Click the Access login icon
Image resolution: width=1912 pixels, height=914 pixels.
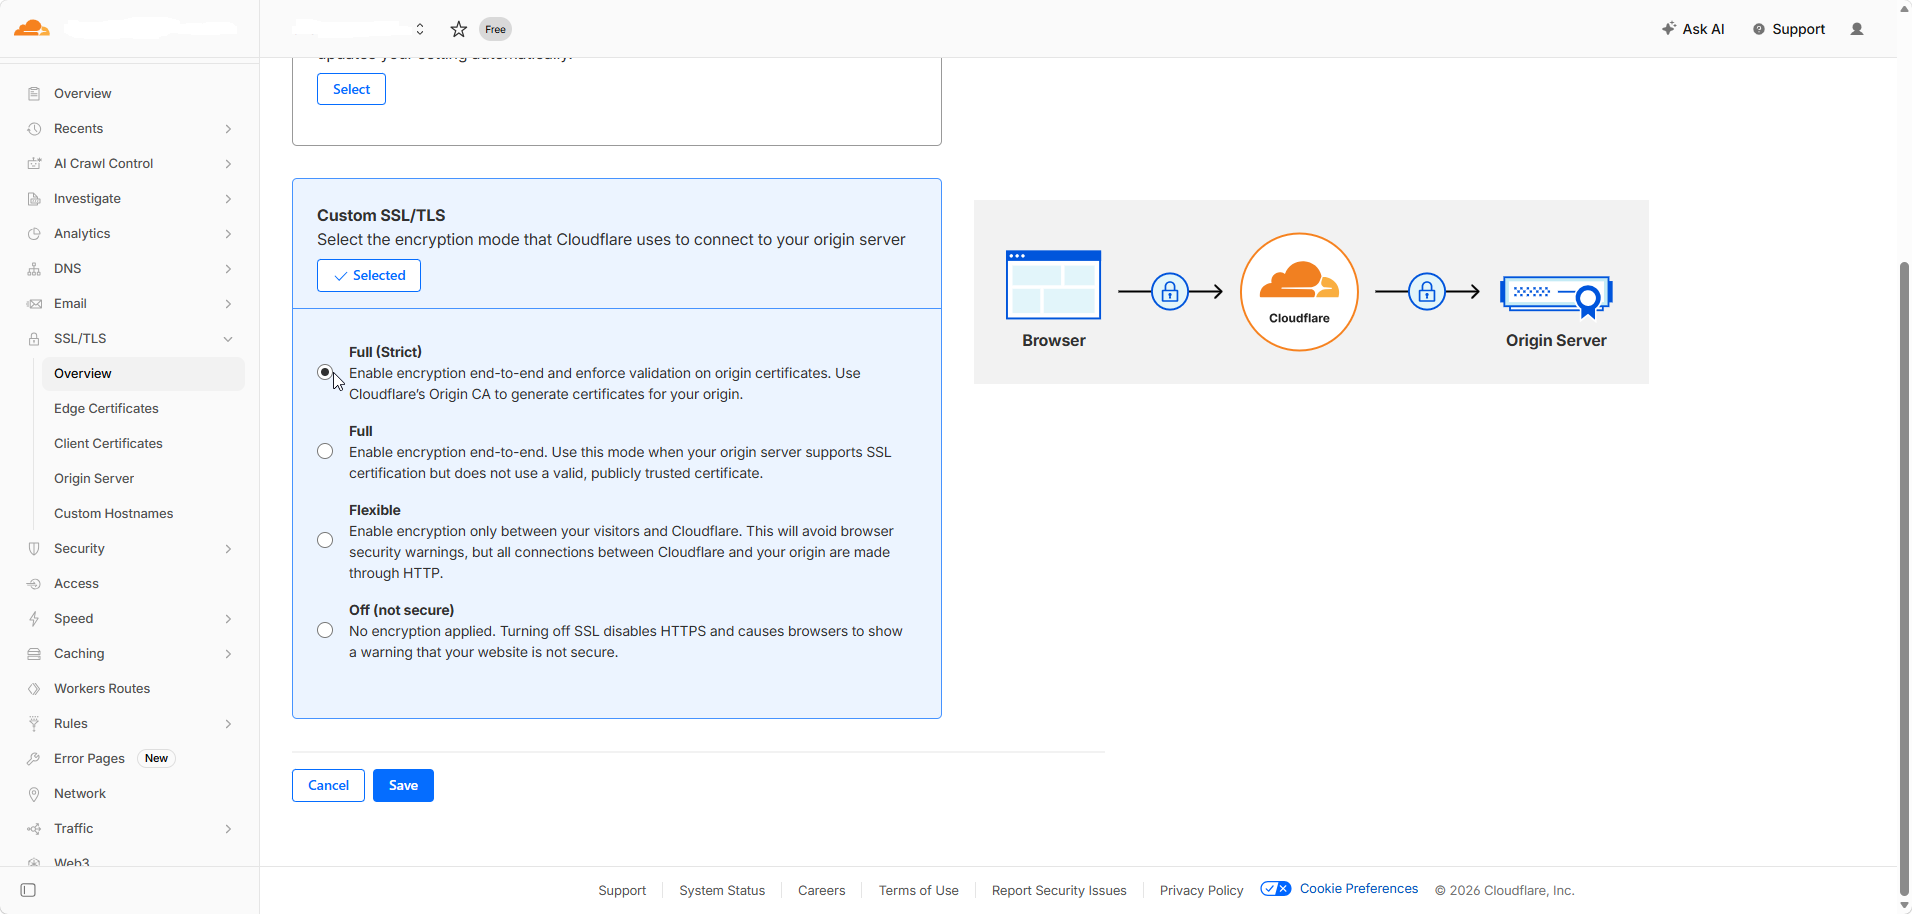(x=34, y=584)
